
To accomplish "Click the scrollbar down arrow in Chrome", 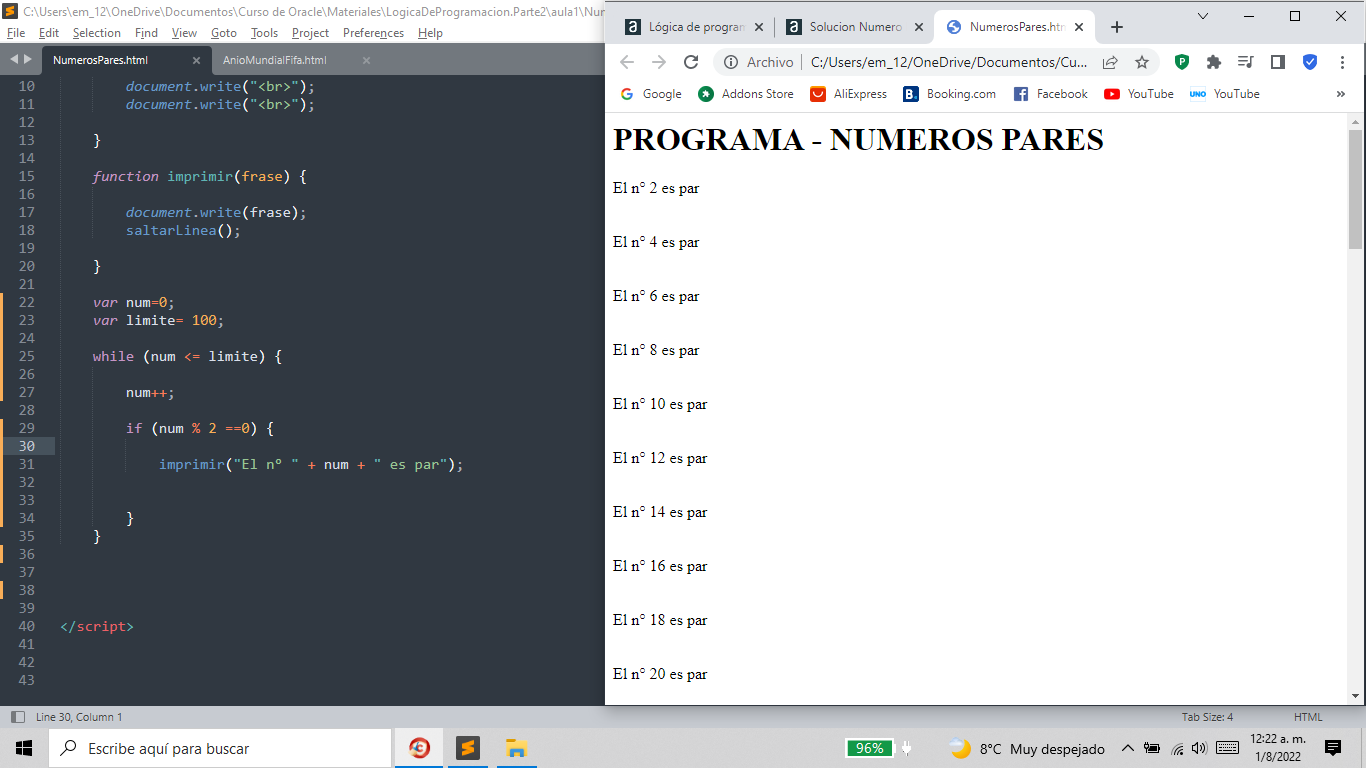I will [1356, 695].
